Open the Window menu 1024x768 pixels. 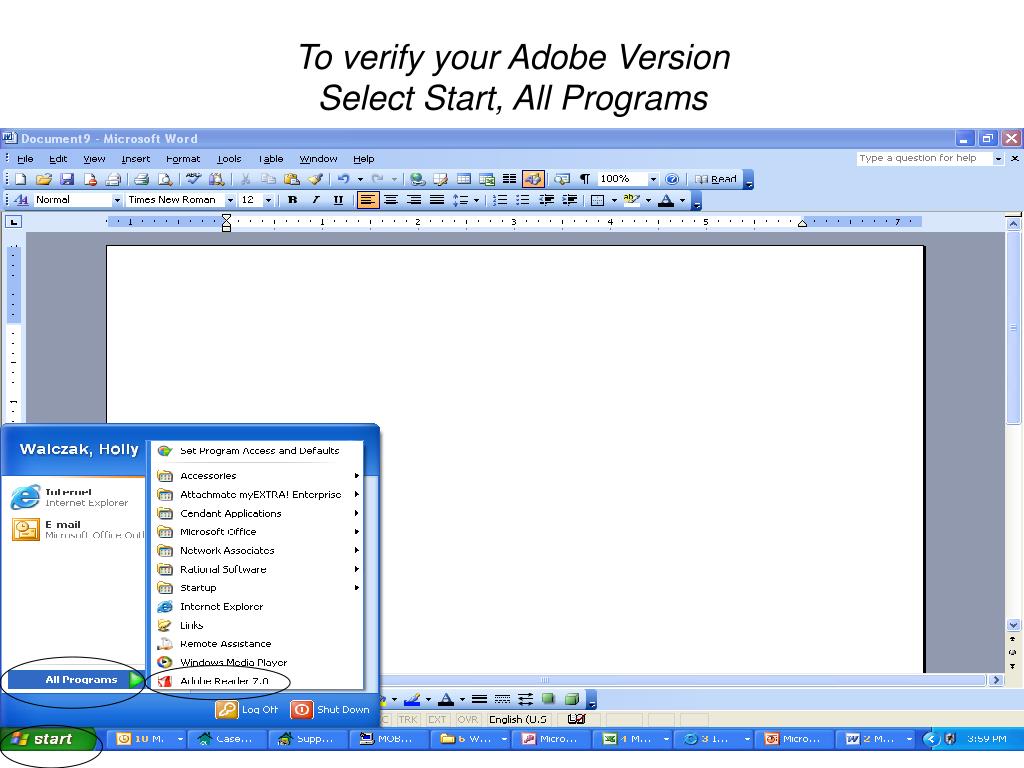click(318, 159)
